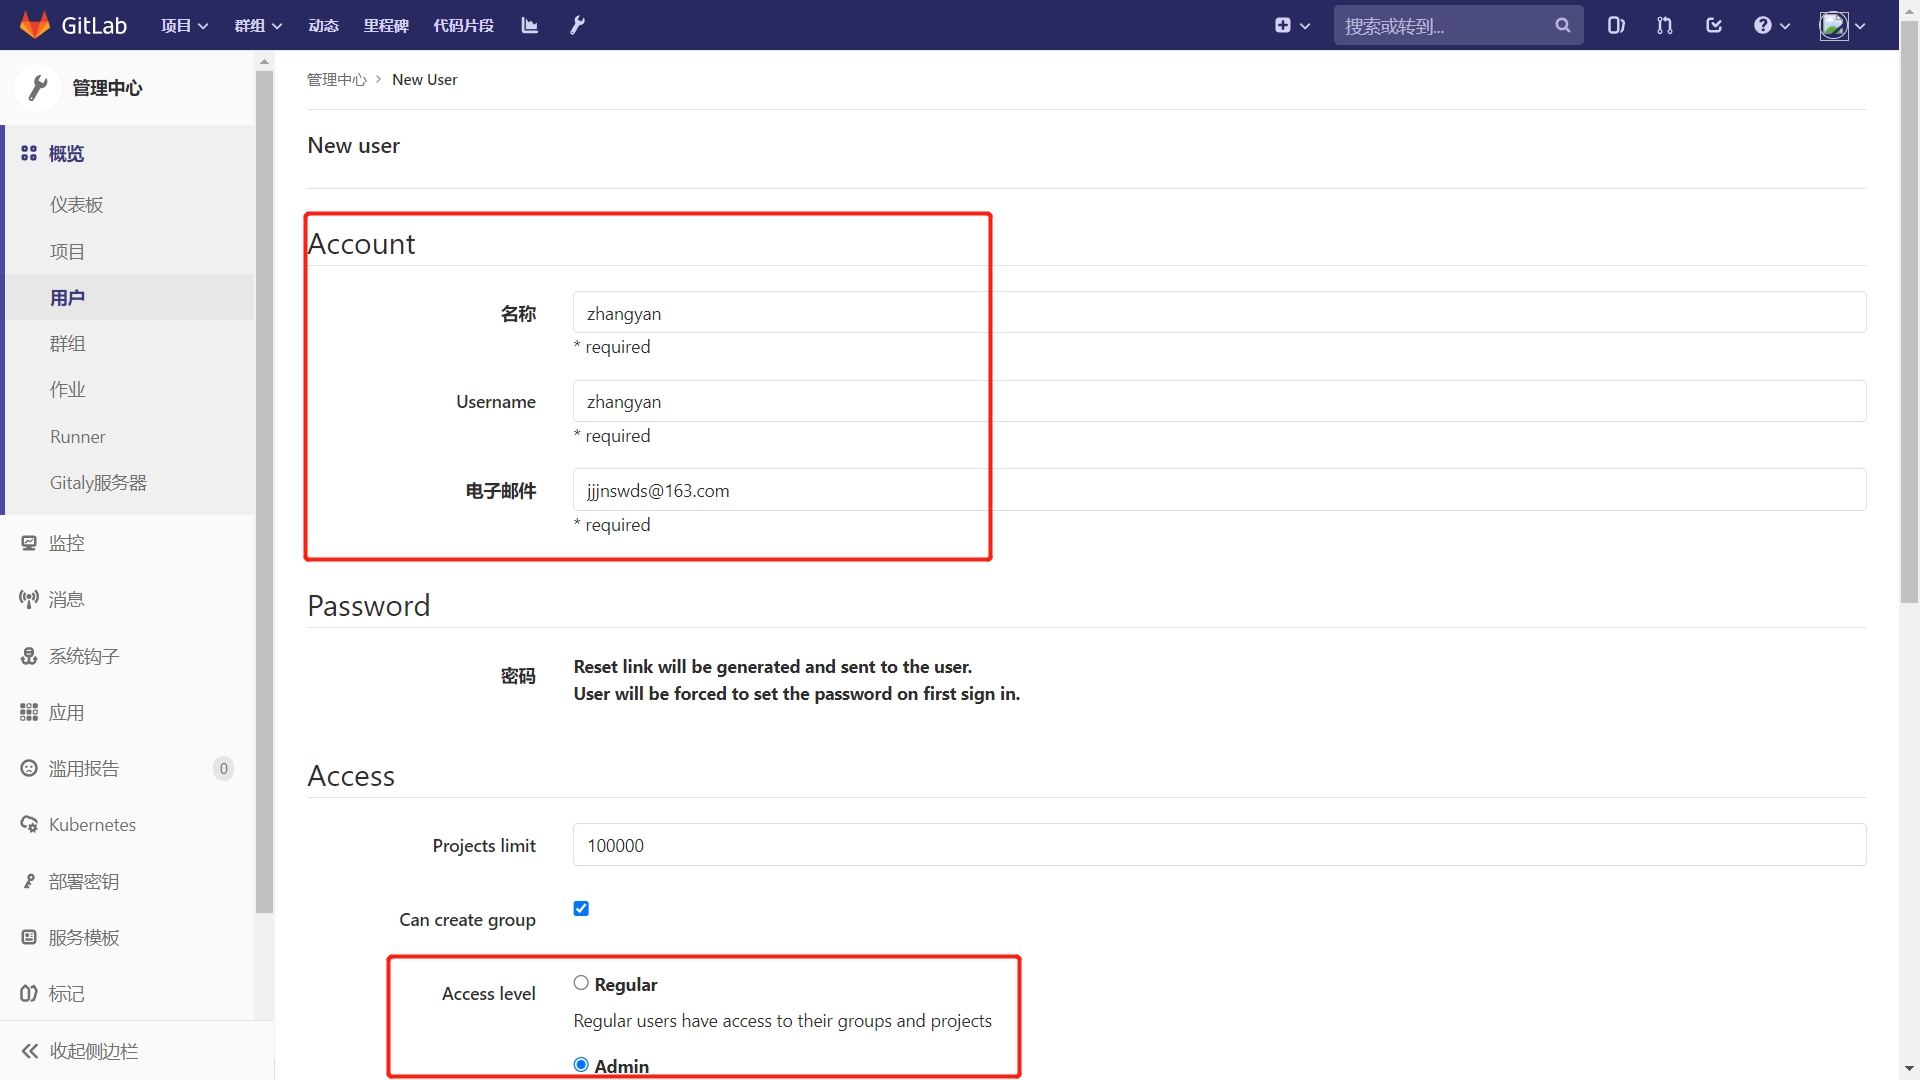Open the issues icon in top bar

[1615, 25]
